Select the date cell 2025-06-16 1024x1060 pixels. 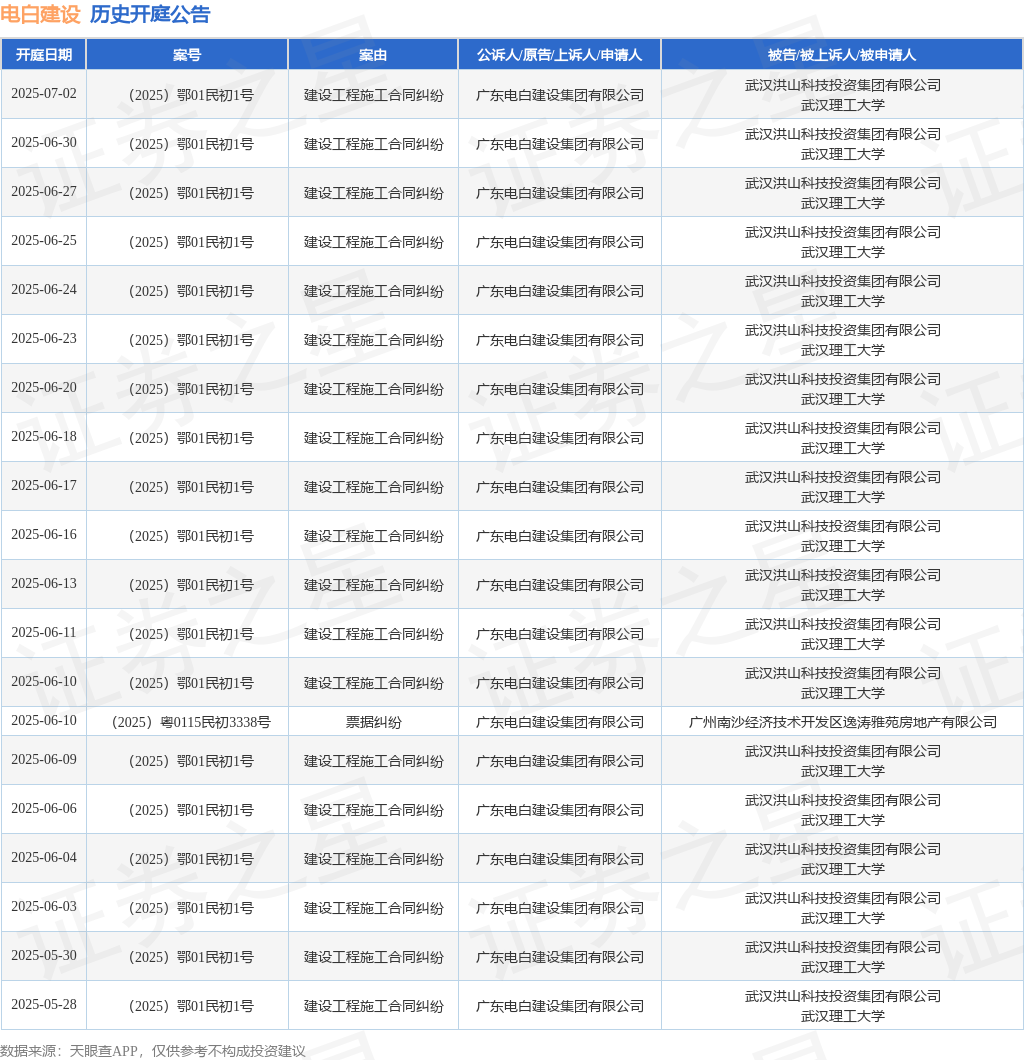[44, 534]
